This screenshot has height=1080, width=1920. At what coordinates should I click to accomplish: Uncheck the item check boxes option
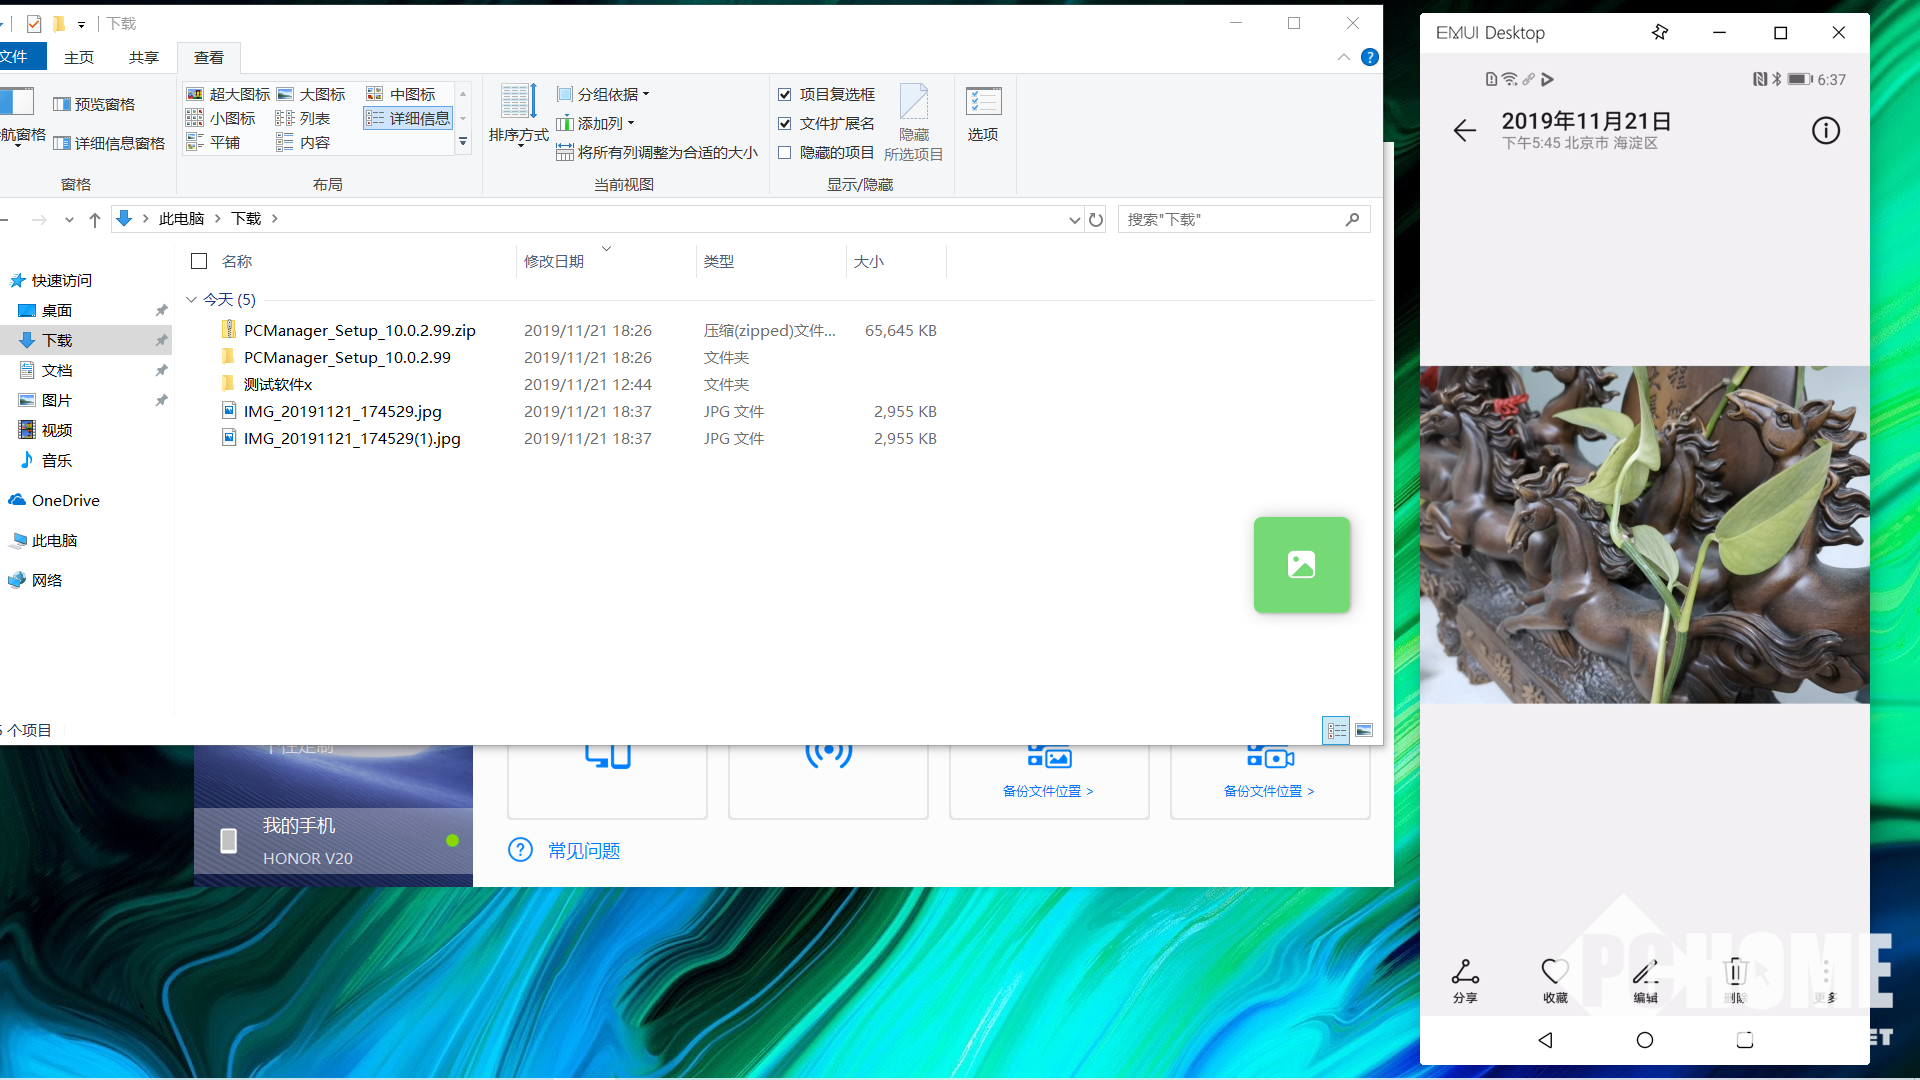(785, 94)
